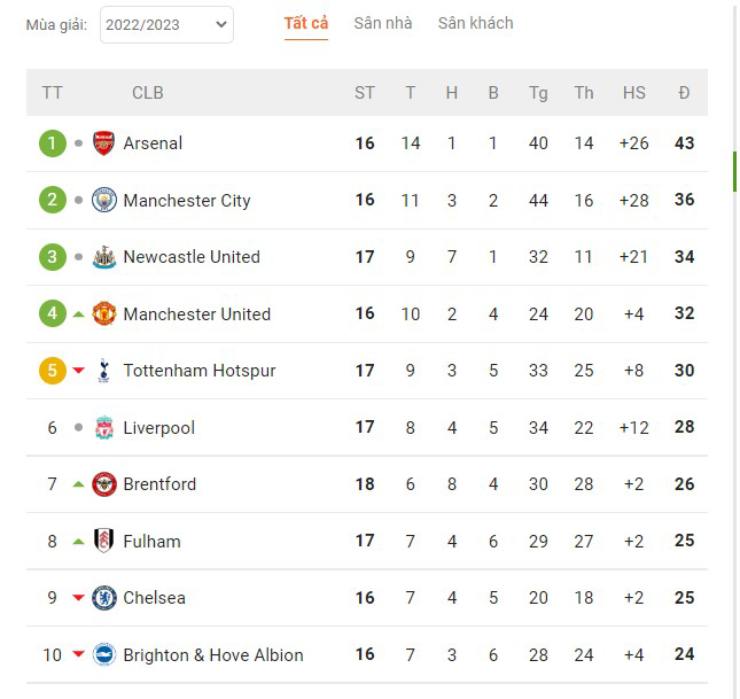Click the Chelsea club crest icon
The width and height of the screenshot is (740, 699).
(104, 598)
